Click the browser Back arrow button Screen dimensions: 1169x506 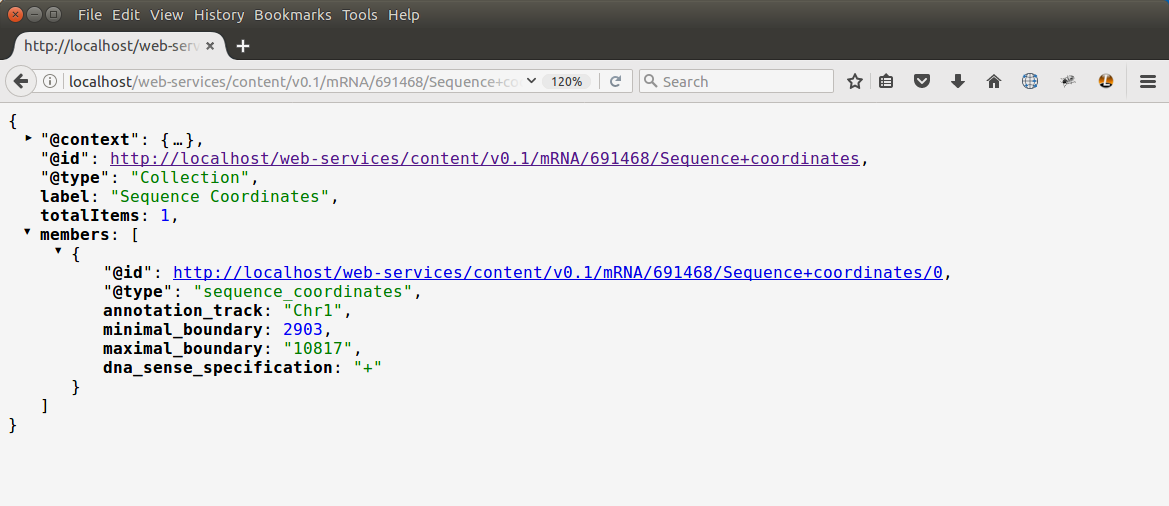point(19,81)
